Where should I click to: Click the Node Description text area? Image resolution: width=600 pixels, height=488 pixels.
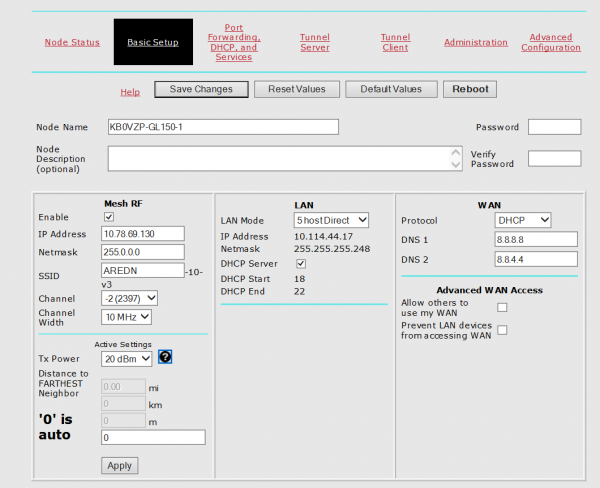[x=285, y=158]
